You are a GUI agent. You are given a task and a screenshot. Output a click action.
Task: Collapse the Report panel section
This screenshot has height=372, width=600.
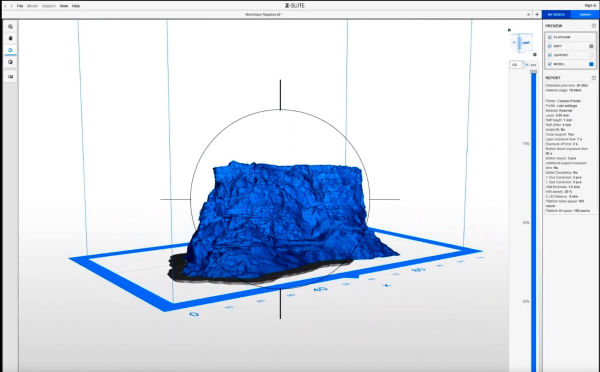594,78
